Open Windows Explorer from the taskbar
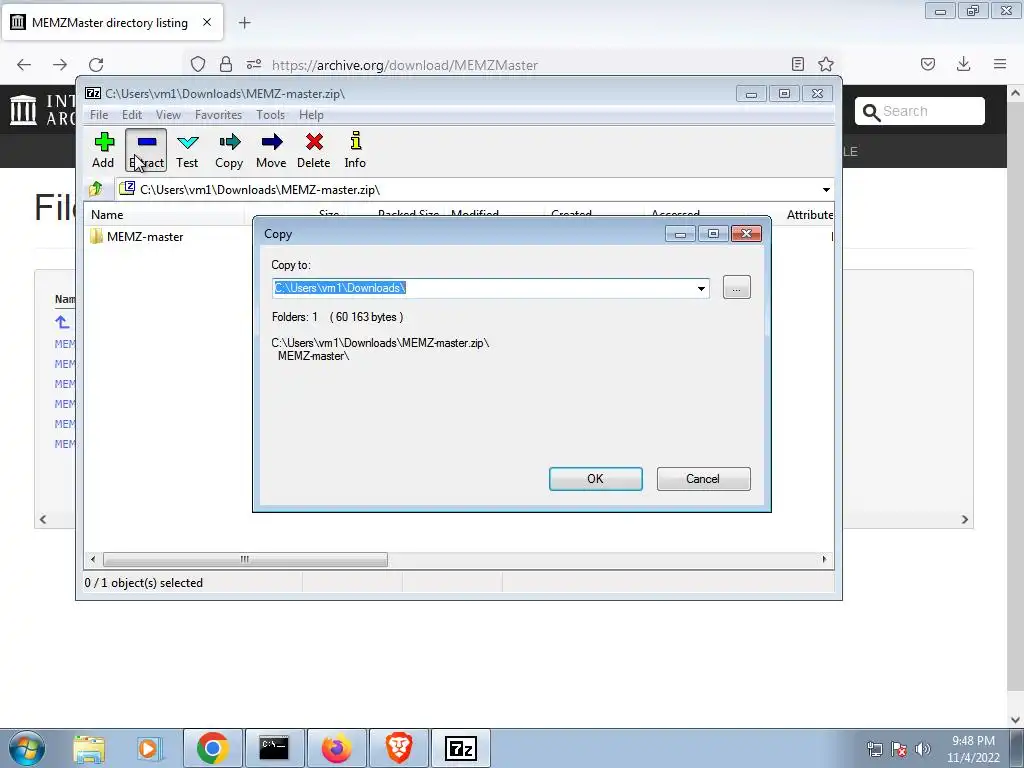The image size is (1024, 768). click(x=89, y=748)
